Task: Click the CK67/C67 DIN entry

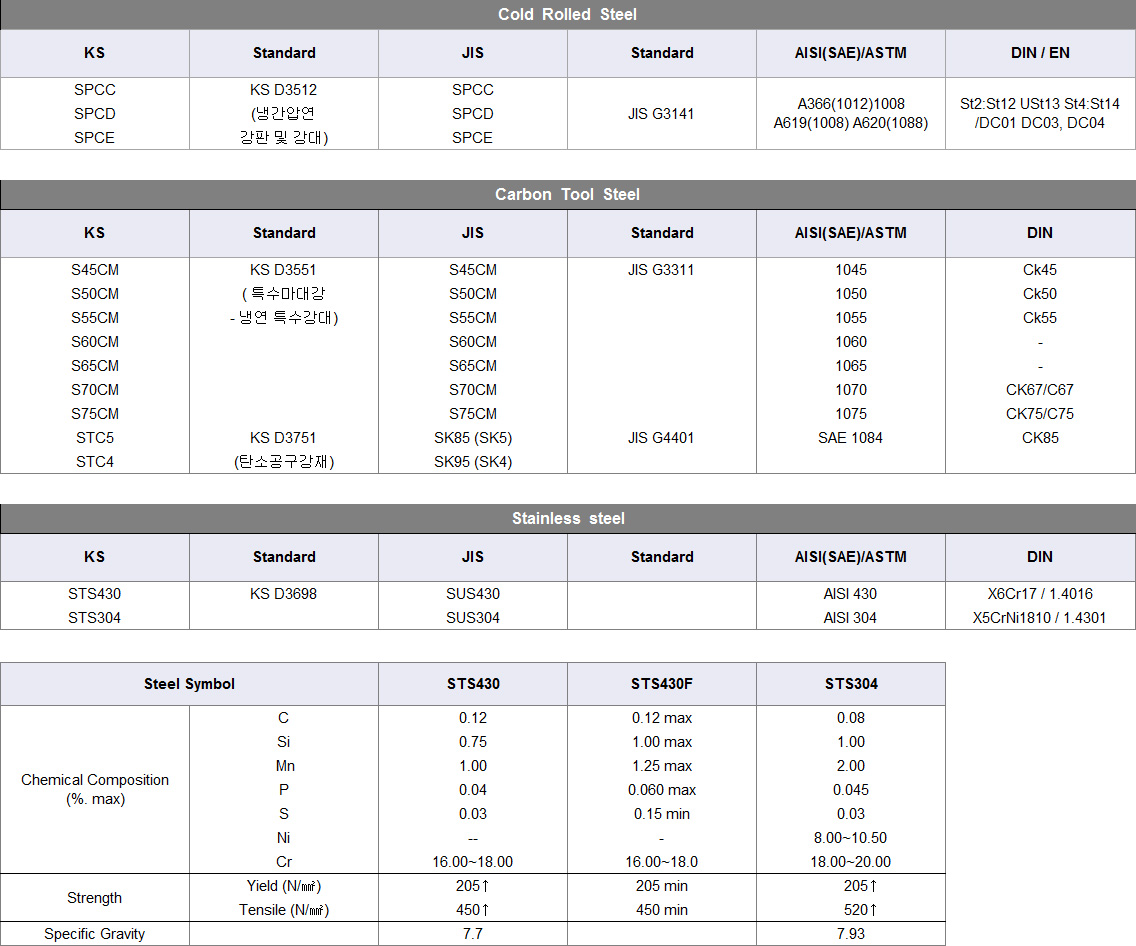Action: [1040, 390]
